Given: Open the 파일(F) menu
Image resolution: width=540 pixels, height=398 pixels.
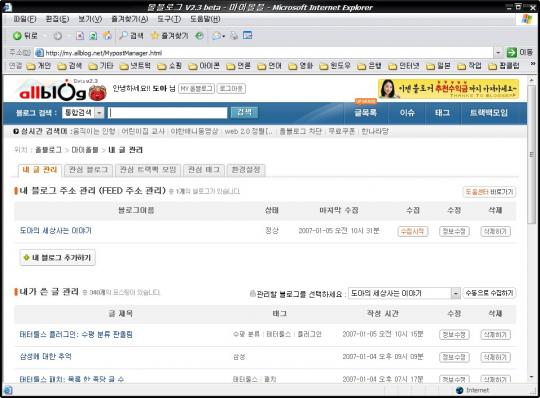Looking at the screenshot, I should coord(25,19).
